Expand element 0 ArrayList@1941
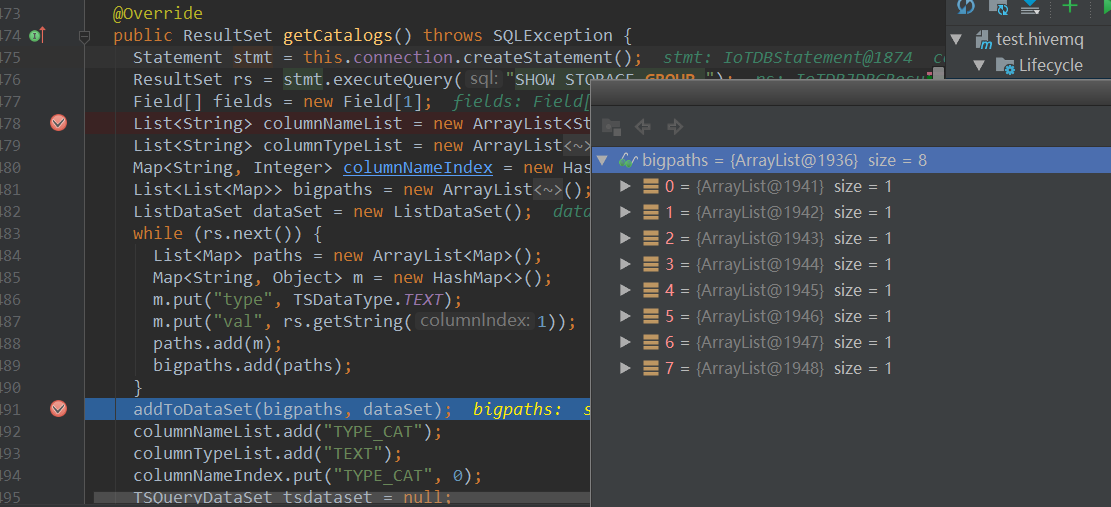This screenshot has height=507, width=1111. tap(625, 187)
